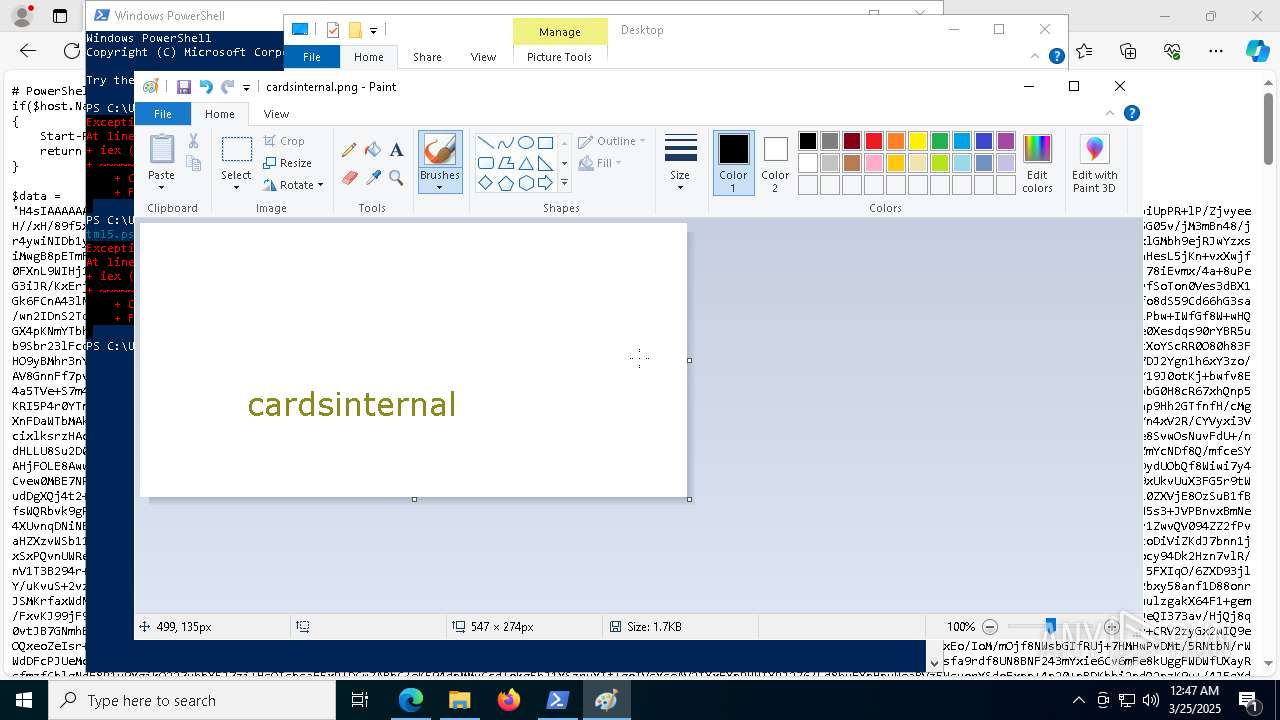This screenshot has width=1280, height=720.
Task: Select the Fill with color bucket tool
Action: tap(373, 150)
